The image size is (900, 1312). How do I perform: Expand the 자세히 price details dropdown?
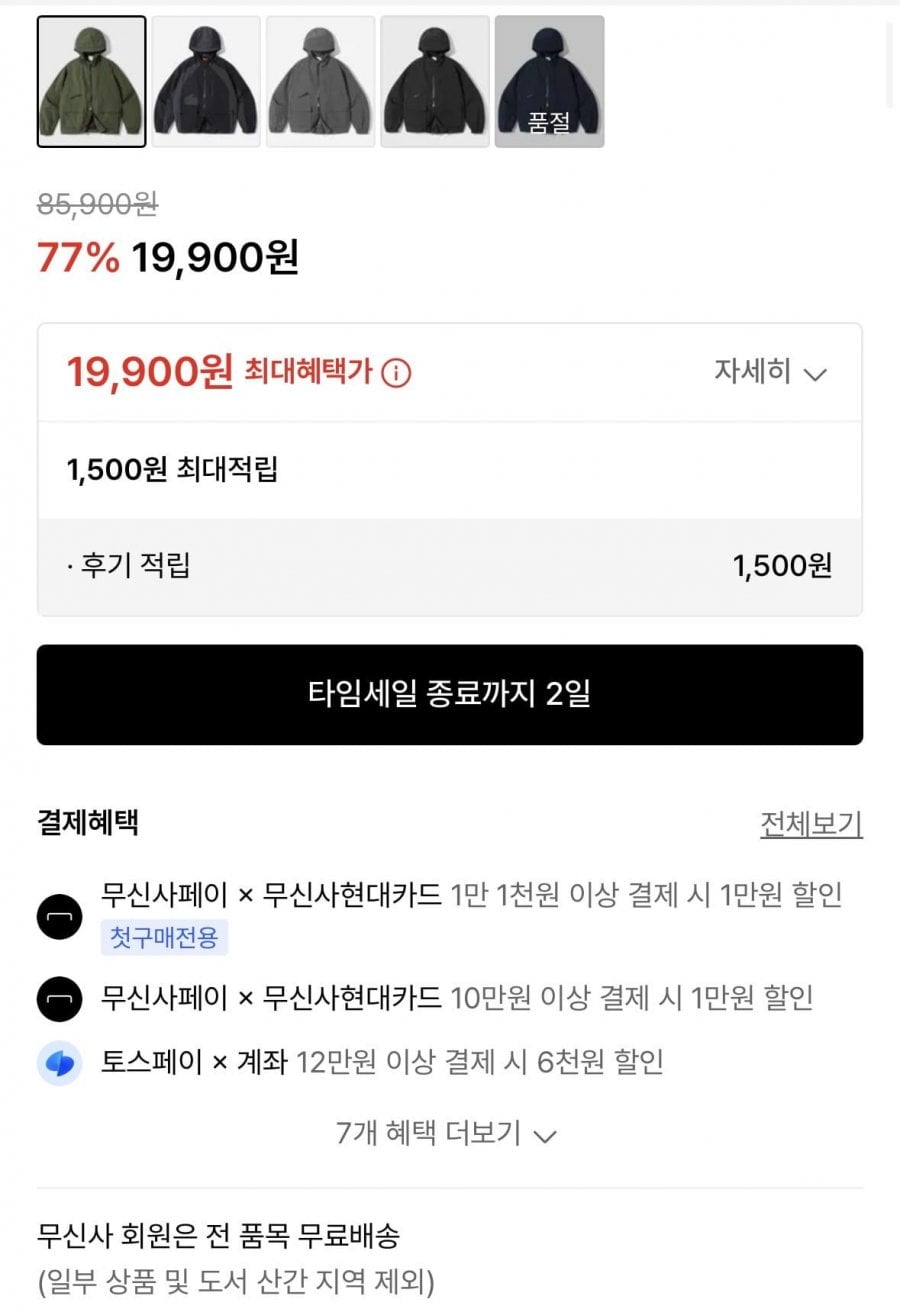click(x=769, y=373)
